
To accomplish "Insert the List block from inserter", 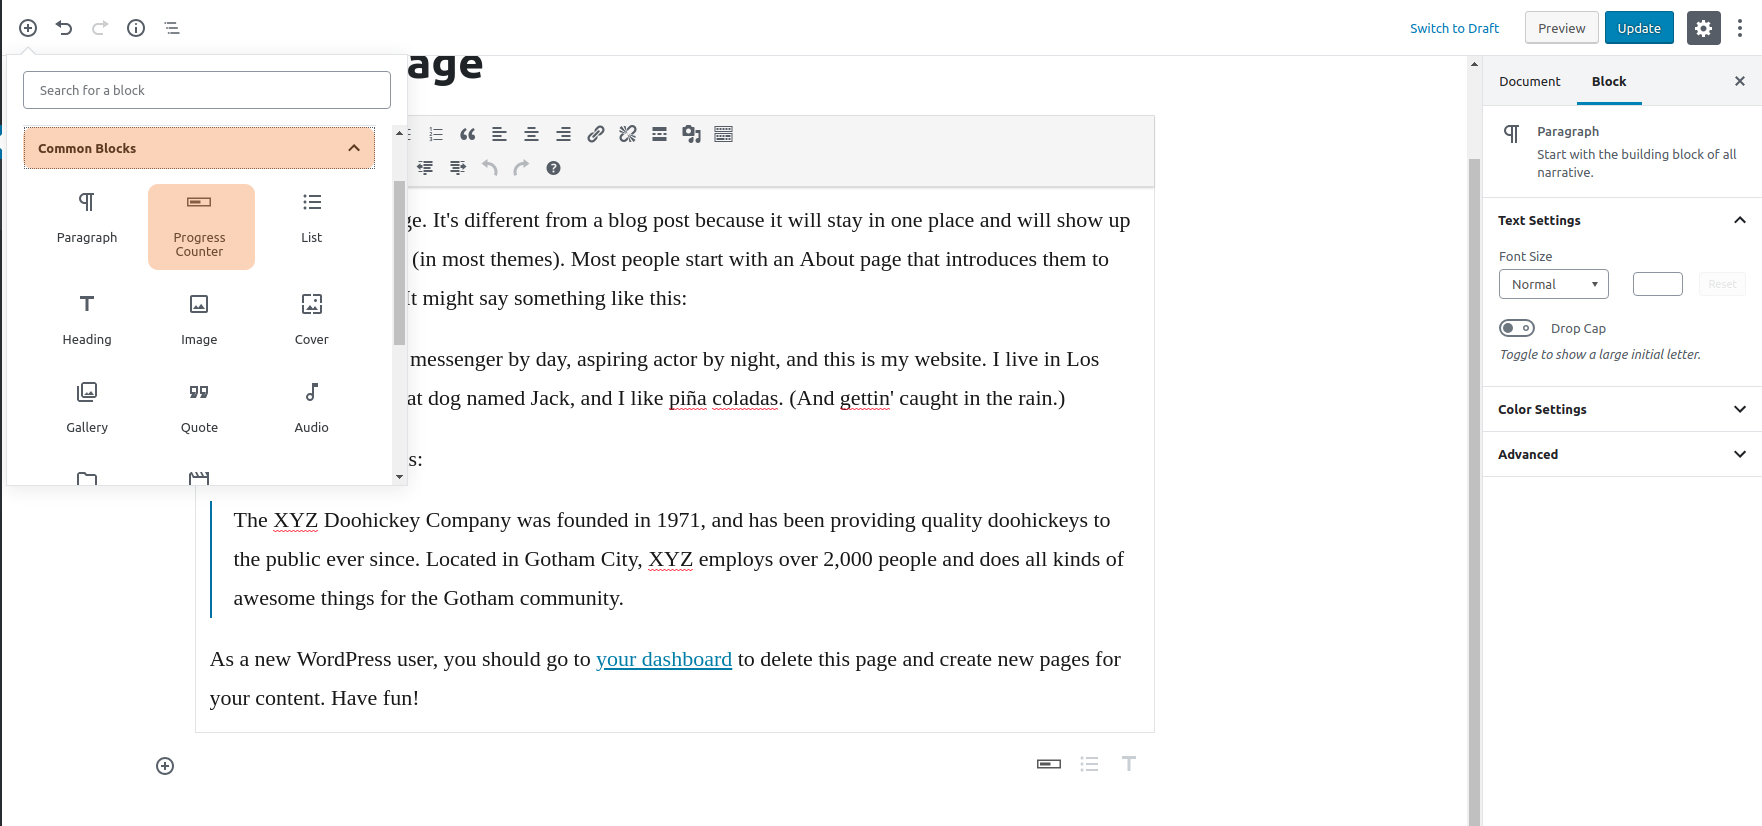I will 312,218.
